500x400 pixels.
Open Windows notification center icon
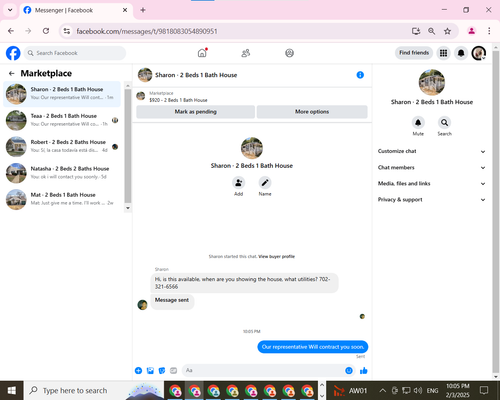click(x=484, y=390)
